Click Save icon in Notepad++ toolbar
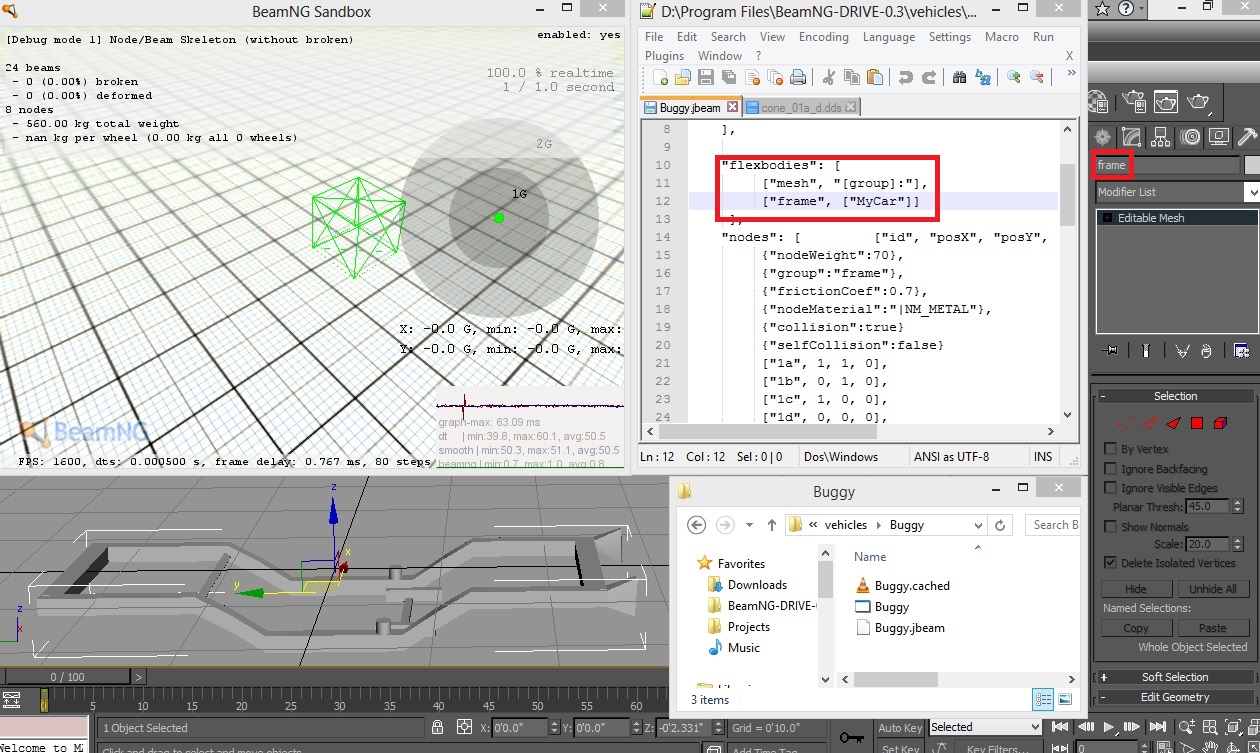Image resolution: width=1260 pixels, height=753 pixels. tap(706, 77)
